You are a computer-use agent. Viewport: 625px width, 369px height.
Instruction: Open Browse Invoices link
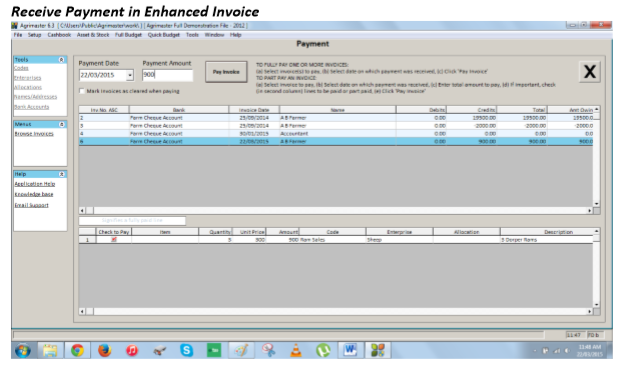34,134
